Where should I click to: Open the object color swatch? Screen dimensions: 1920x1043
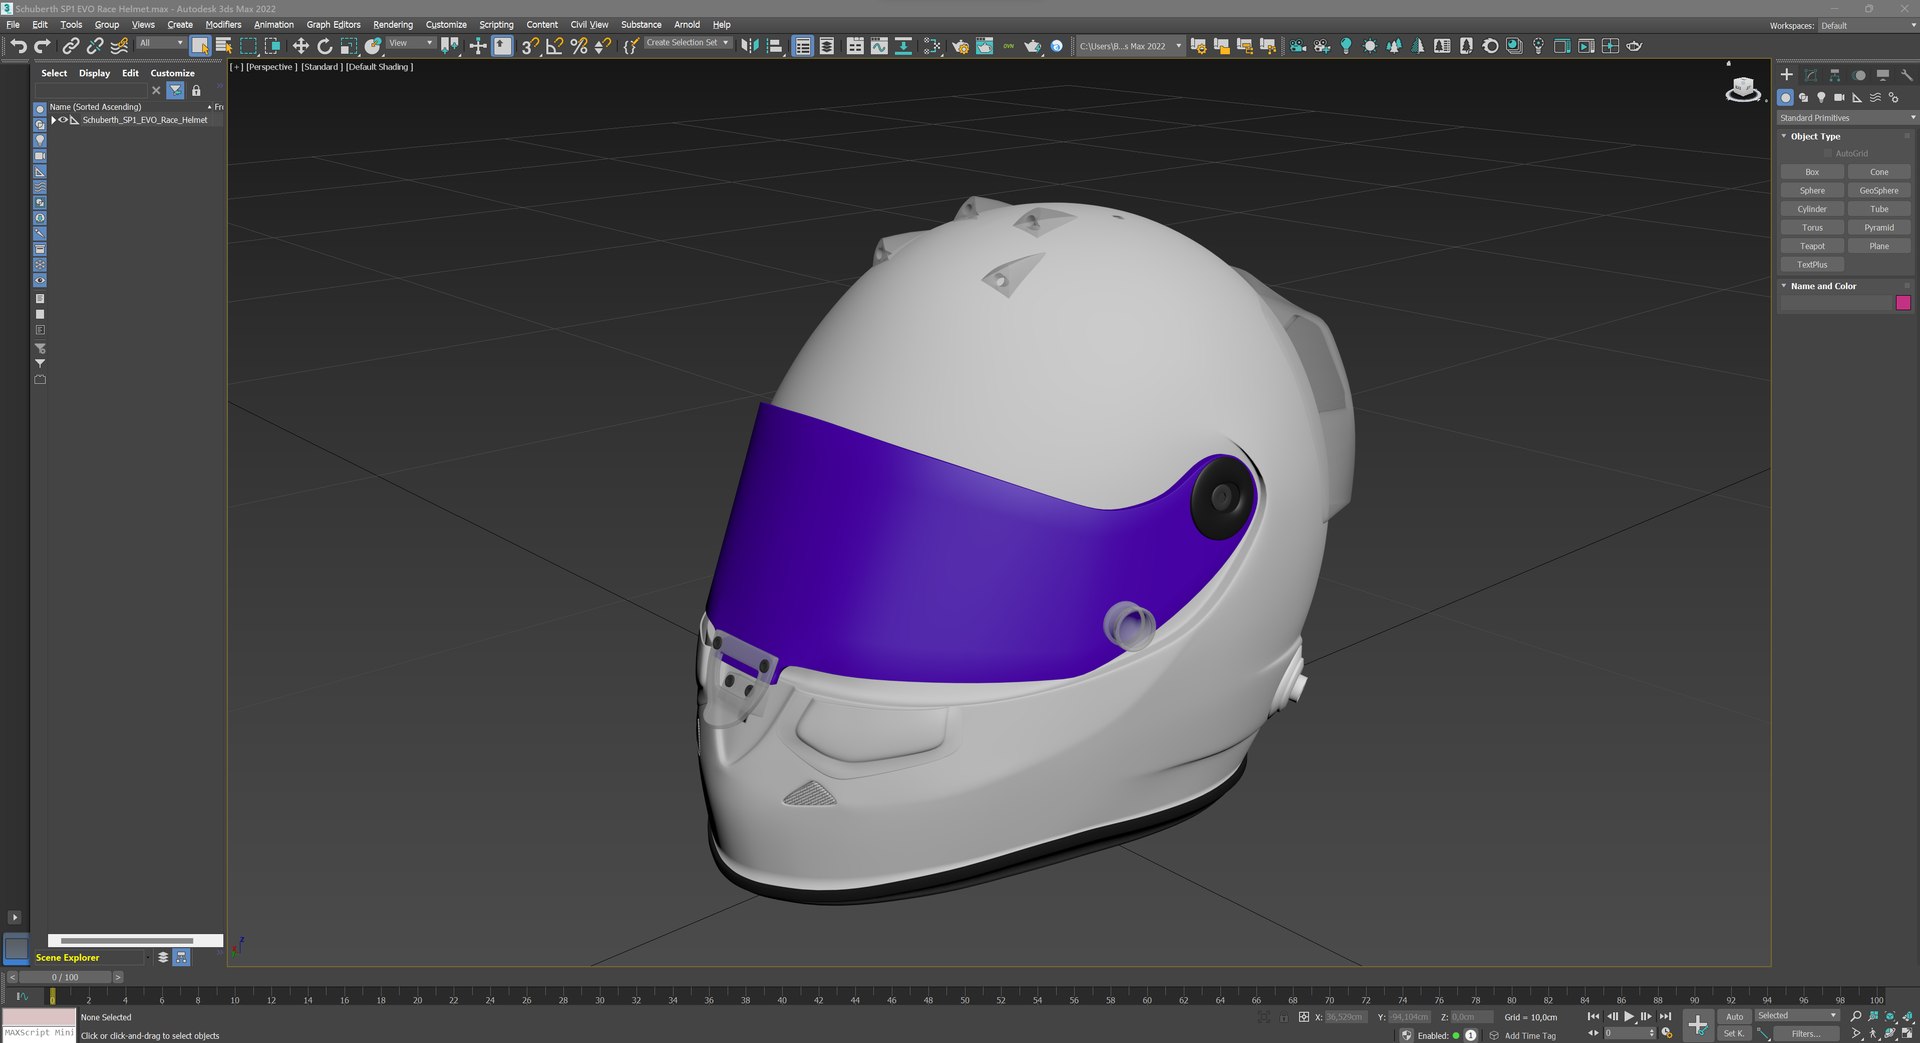pyautogui.click(x=1903, y=303)
